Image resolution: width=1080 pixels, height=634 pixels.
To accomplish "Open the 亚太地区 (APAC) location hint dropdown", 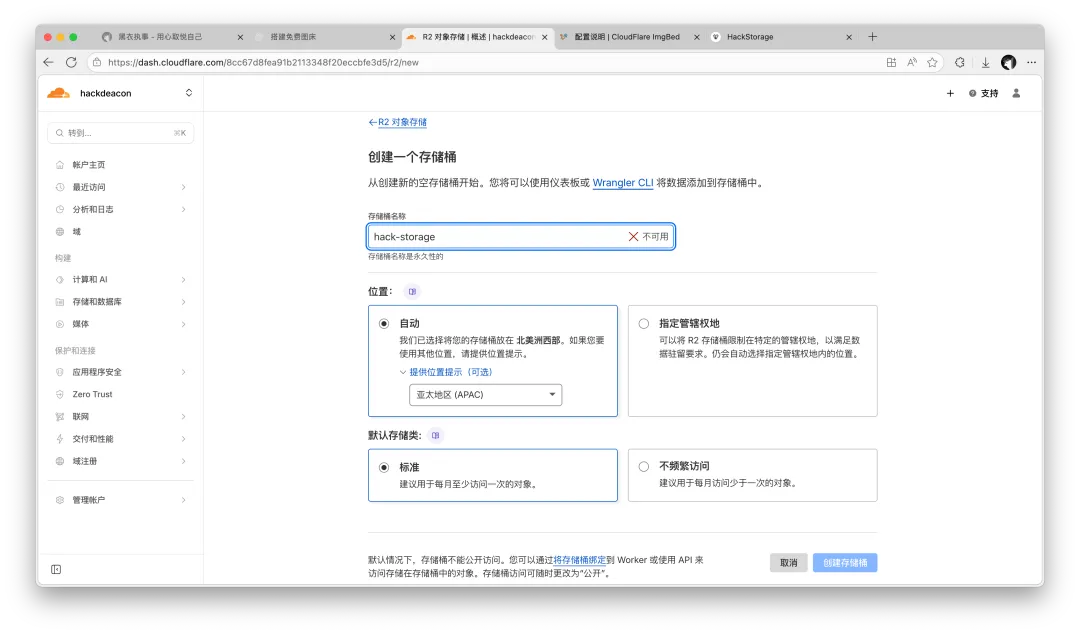I will (486, 395).
